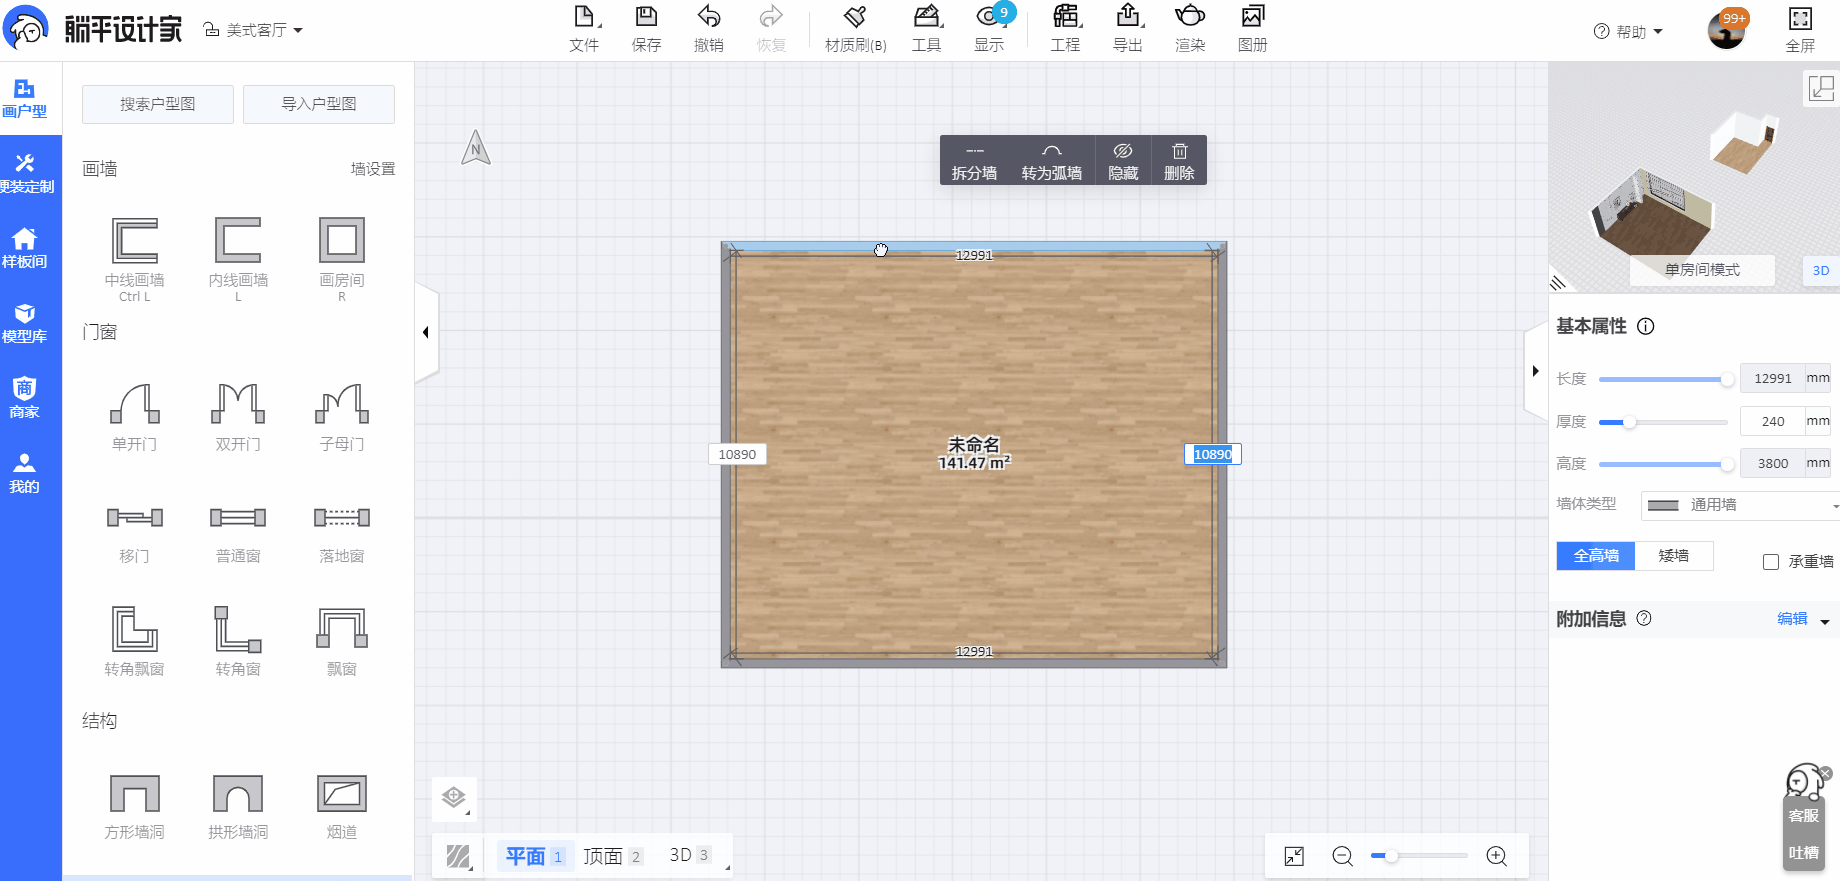Image resolution: width=1840 pixels, height=881 pixels.
Task: Open the 模型库 sidebar tab
Action: click(x=25, y=323)
